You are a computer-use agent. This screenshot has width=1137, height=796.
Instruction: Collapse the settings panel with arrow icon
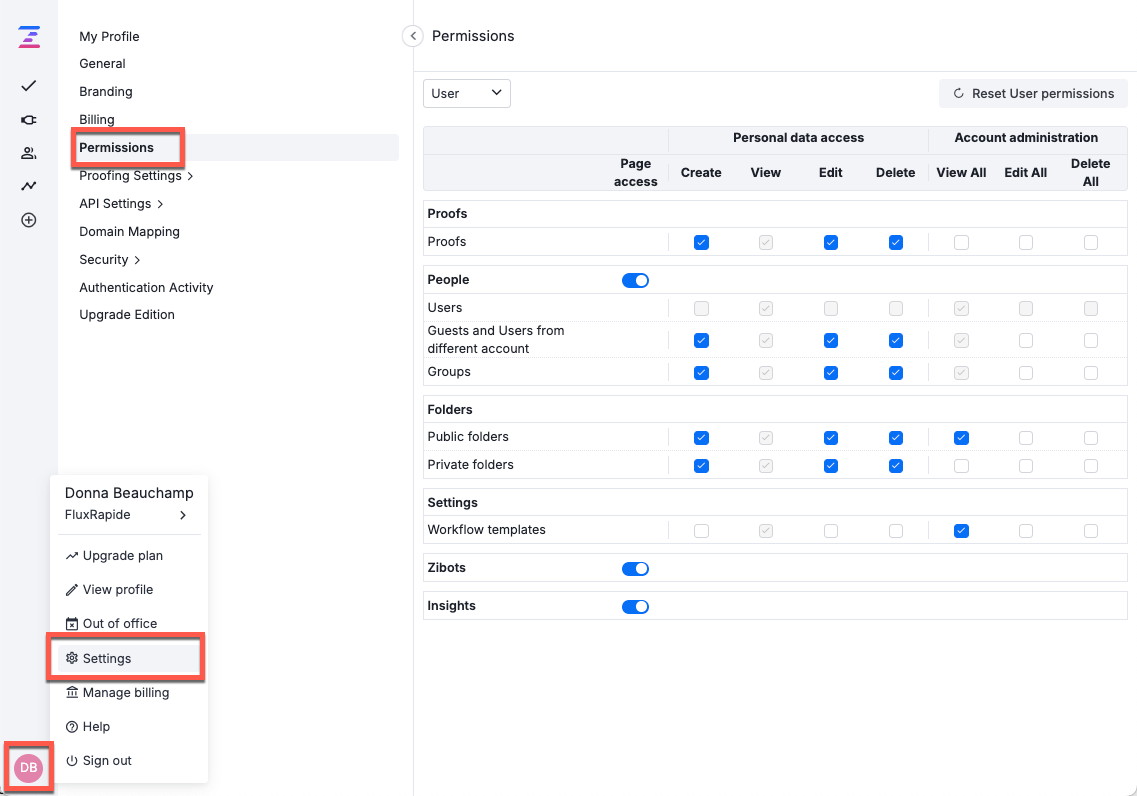412,36
